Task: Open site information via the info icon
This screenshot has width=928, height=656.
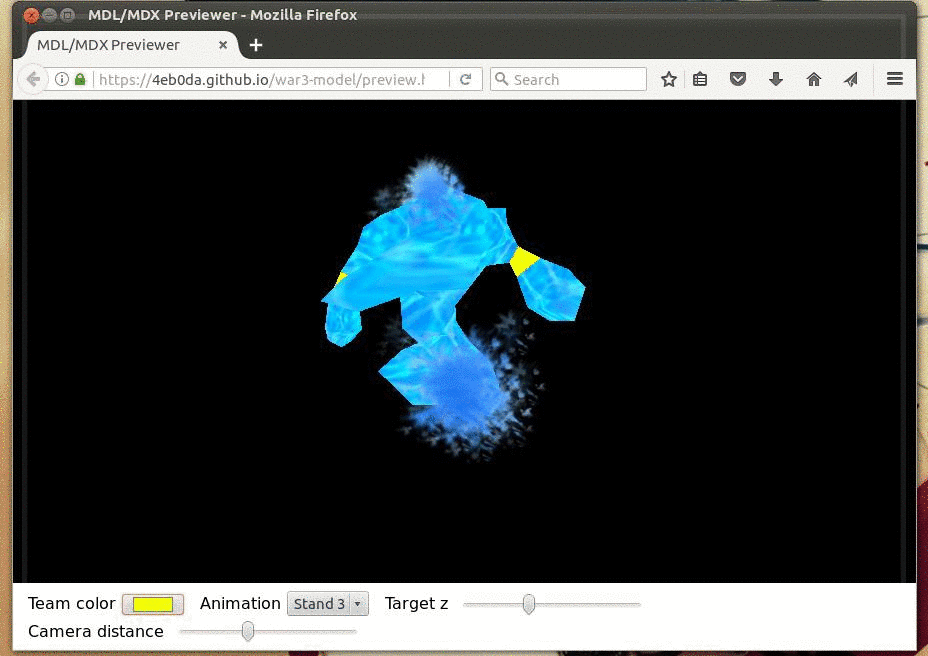Action: click(62, 79)
